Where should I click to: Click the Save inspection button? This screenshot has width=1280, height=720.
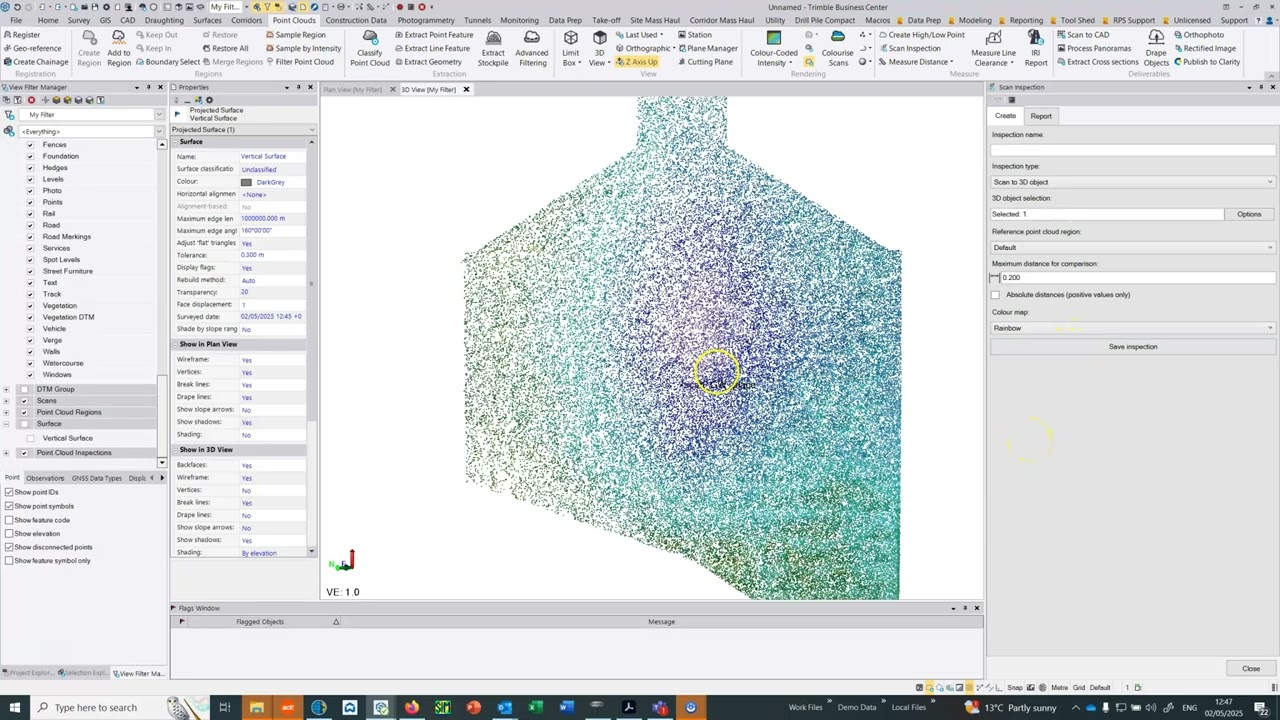pyautogui.click(x=1133, y=347)
